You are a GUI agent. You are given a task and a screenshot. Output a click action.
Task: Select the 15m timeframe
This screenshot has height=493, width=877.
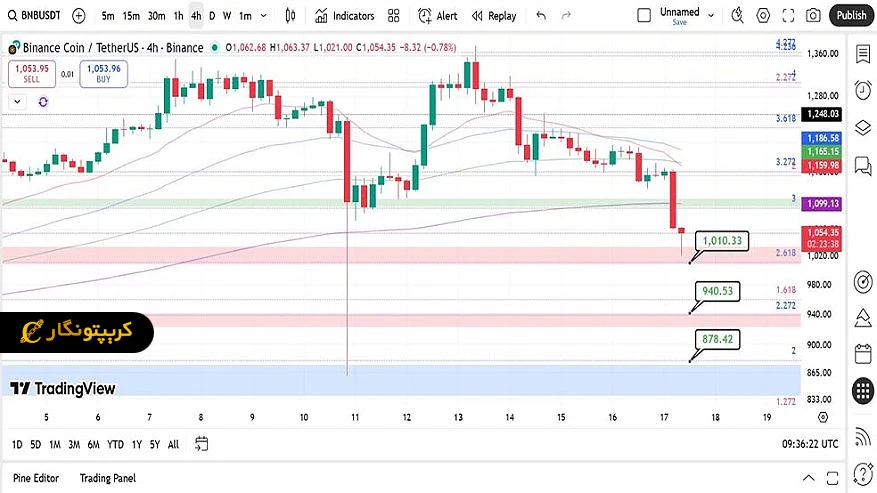(x=131, y=16)
